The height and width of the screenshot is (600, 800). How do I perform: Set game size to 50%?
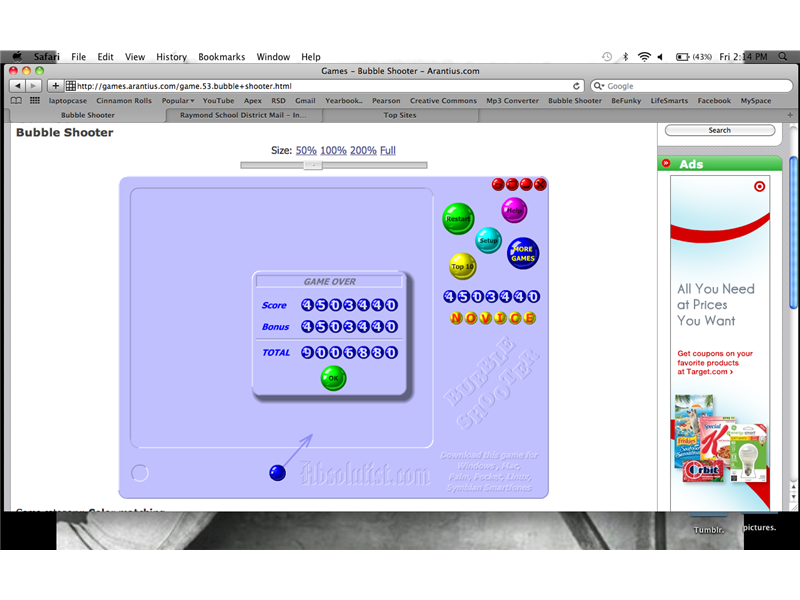coord(306,151)
